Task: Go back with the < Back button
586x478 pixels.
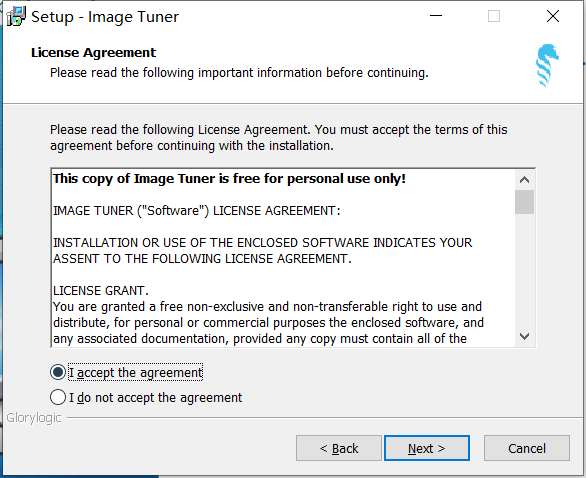Action: coord(339,448)
